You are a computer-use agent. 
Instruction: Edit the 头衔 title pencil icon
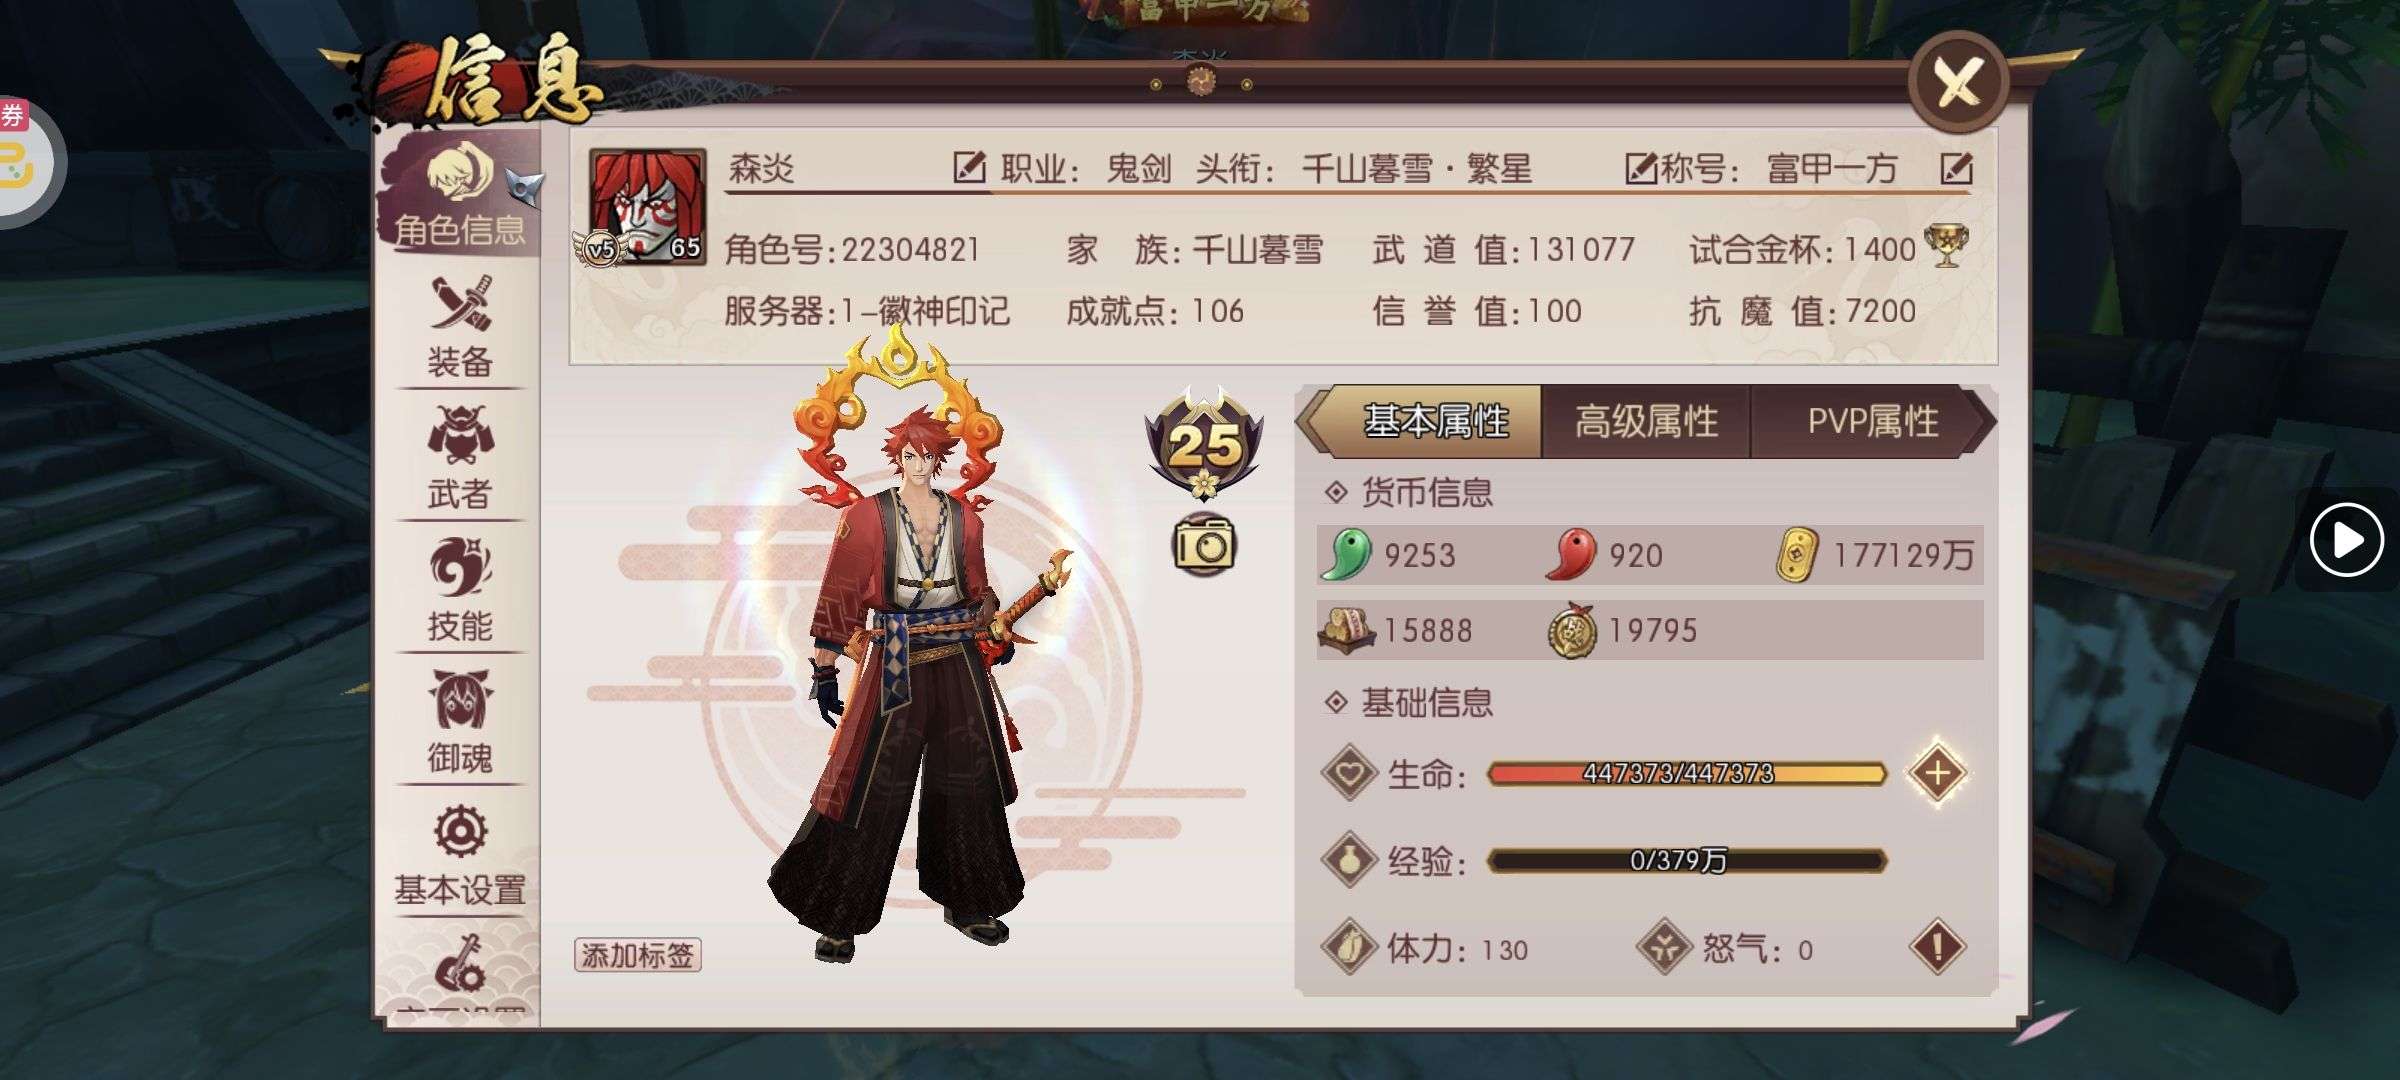[1641, 168]
